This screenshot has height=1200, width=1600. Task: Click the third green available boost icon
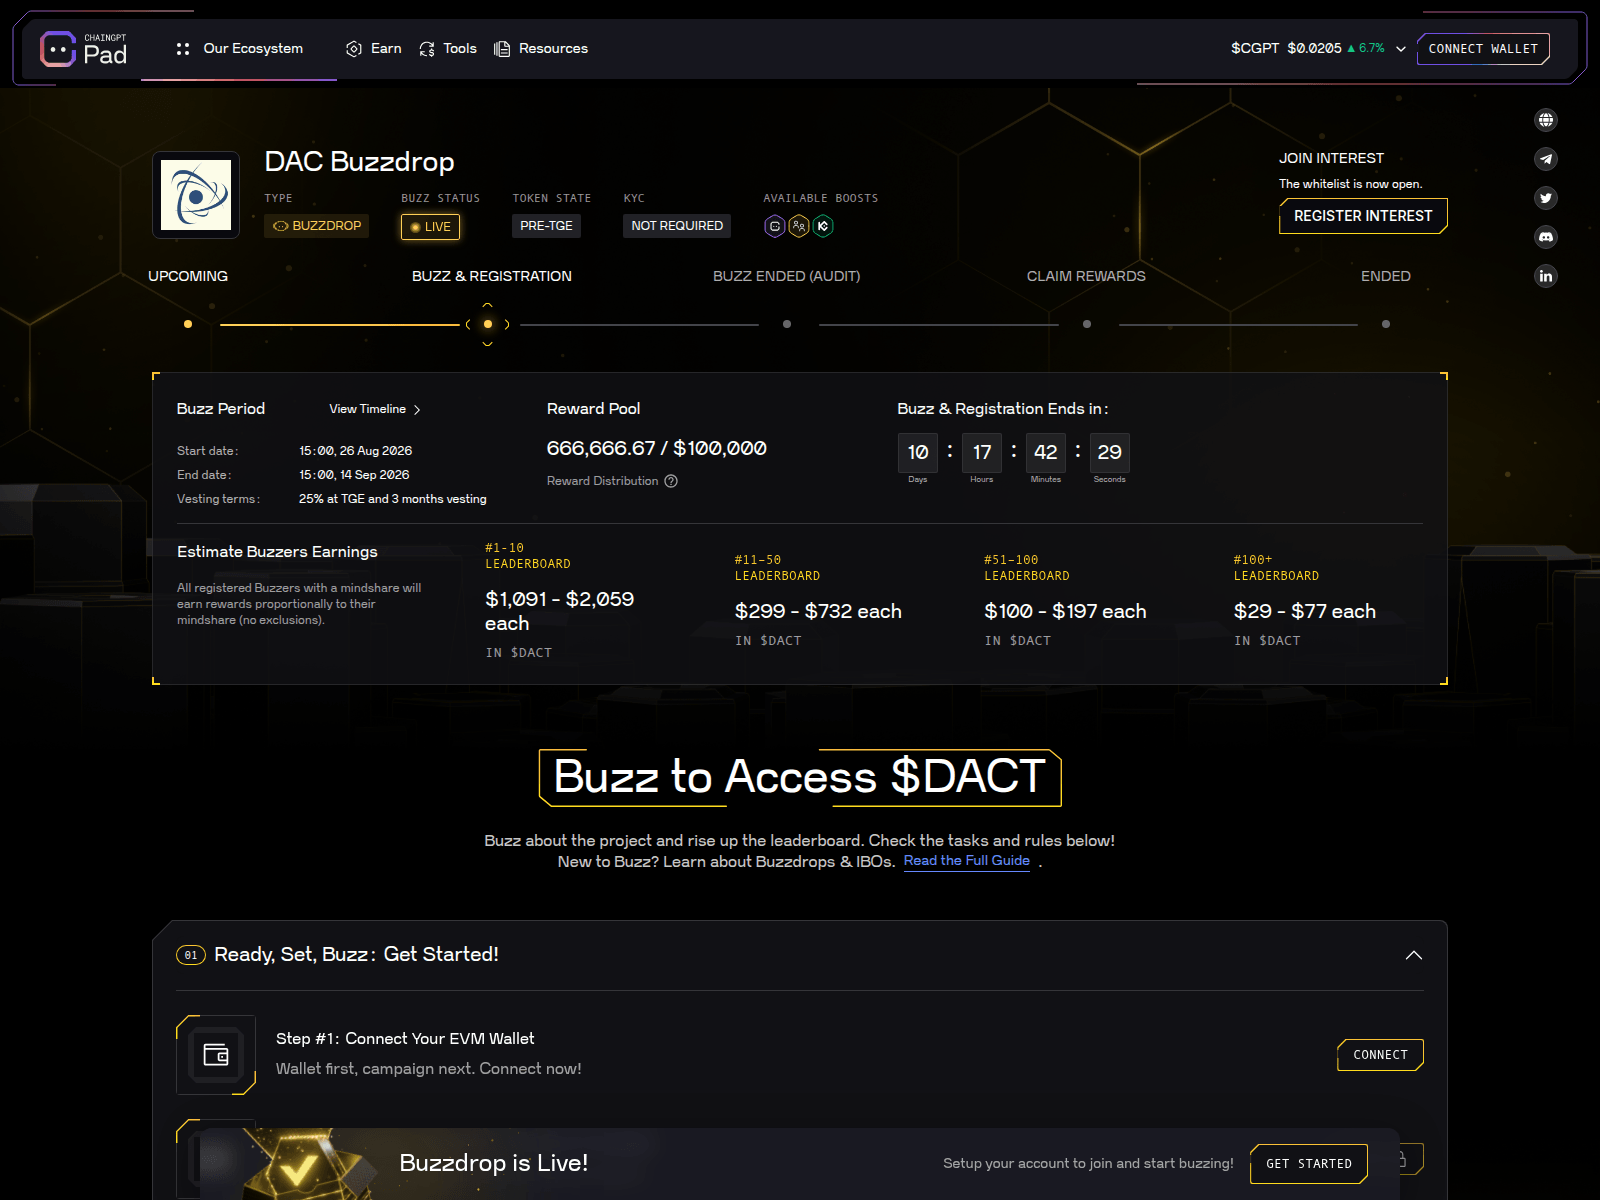[823, 226]
